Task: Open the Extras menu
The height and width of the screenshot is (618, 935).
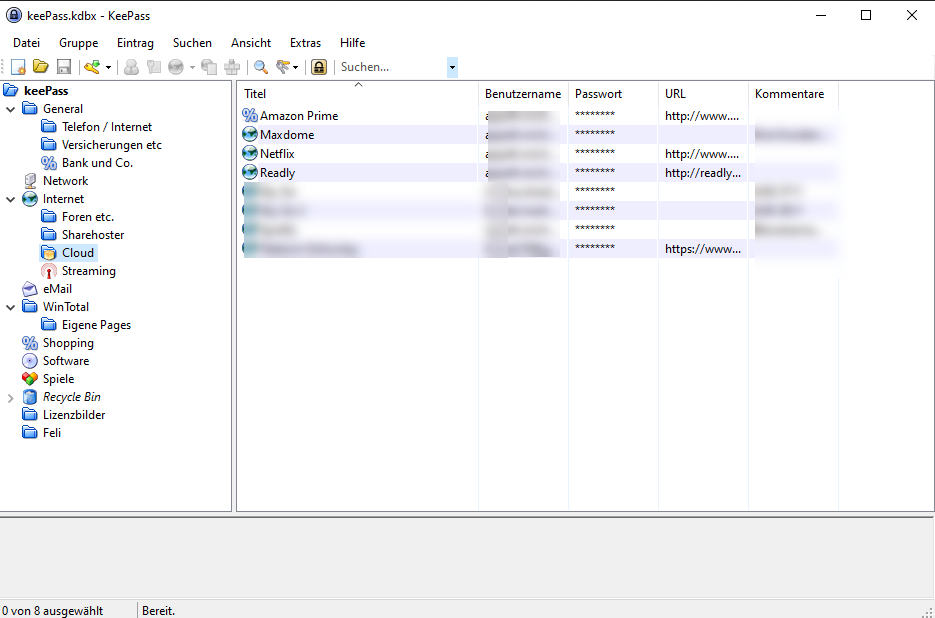Action: 305,43
